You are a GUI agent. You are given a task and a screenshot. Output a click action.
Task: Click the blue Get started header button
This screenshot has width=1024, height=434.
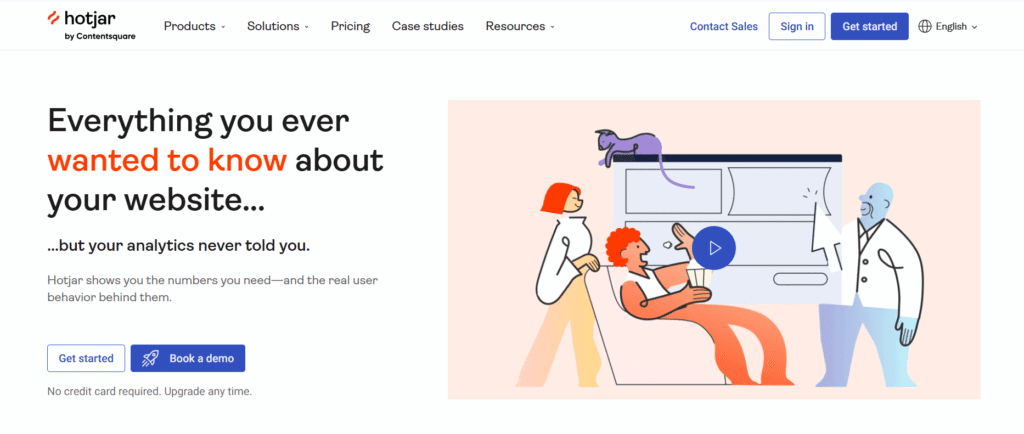tap(869, 26)
